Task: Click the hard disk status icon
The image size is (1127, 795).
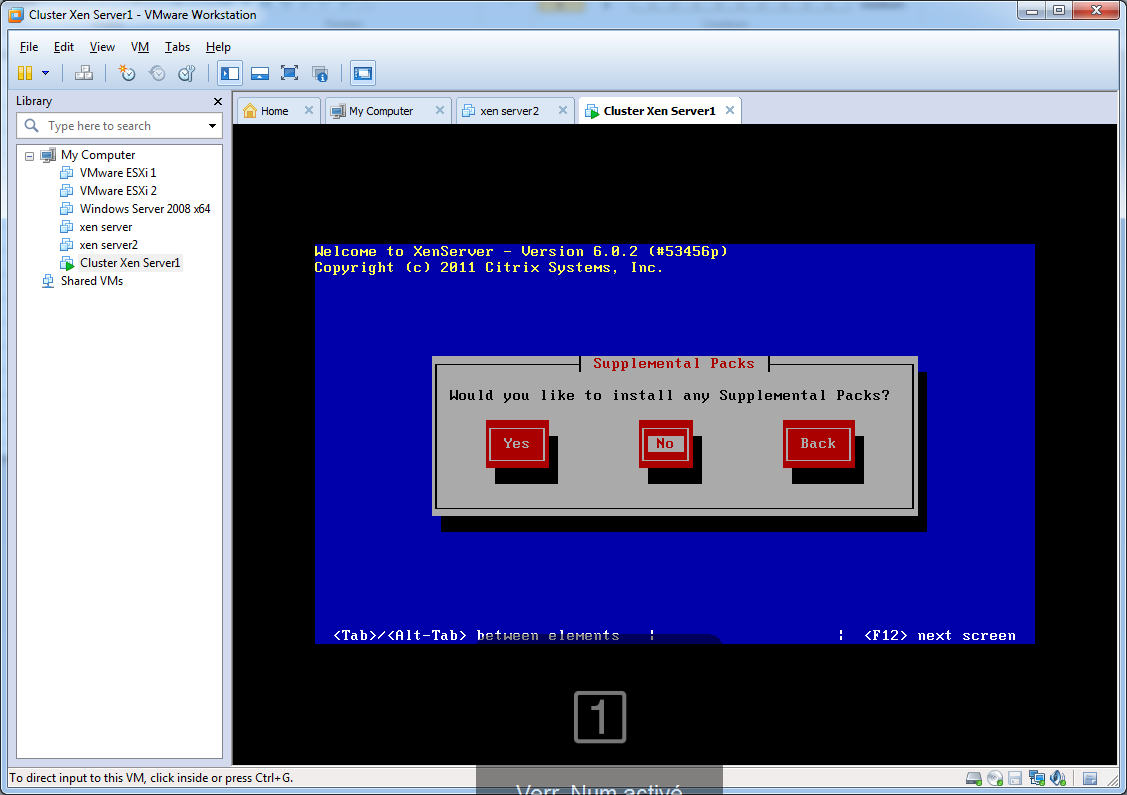Action: pos(973,778)
